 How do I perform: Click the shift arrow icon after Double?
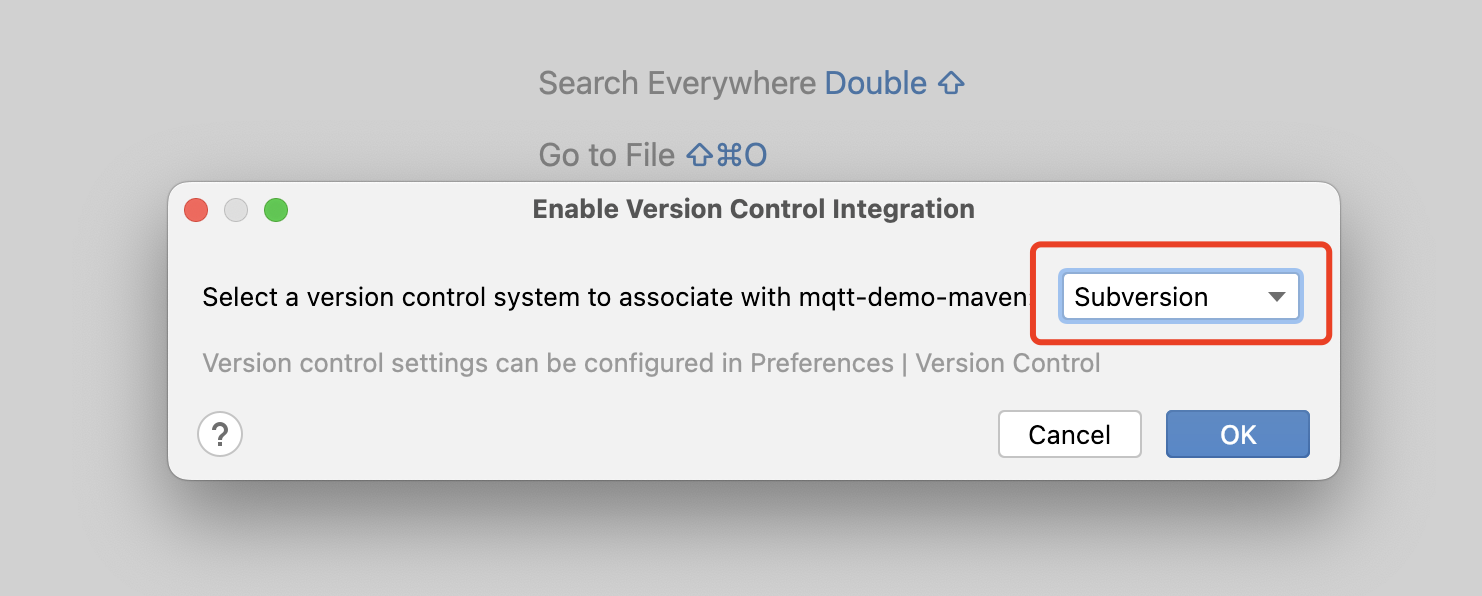click(951, 83)
